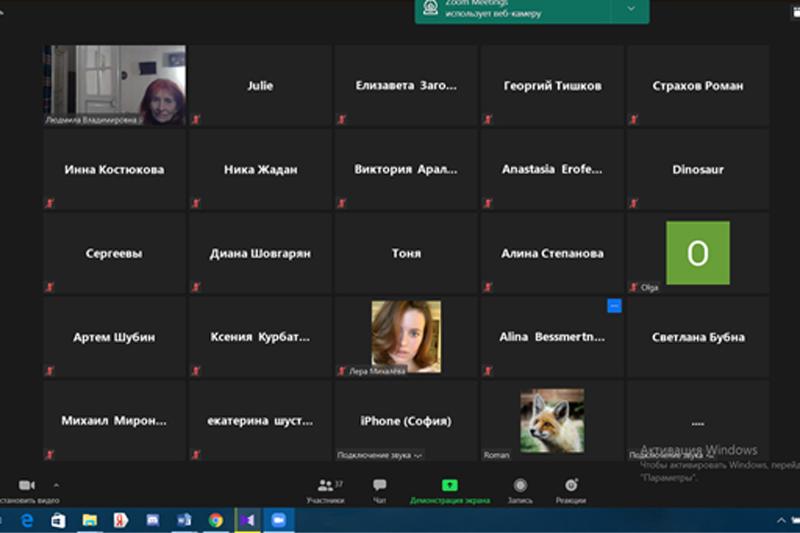Viewport: 800px width, 533px height.
Task: Select the Георгий Тишков participant tile
Action: [552, 86]
